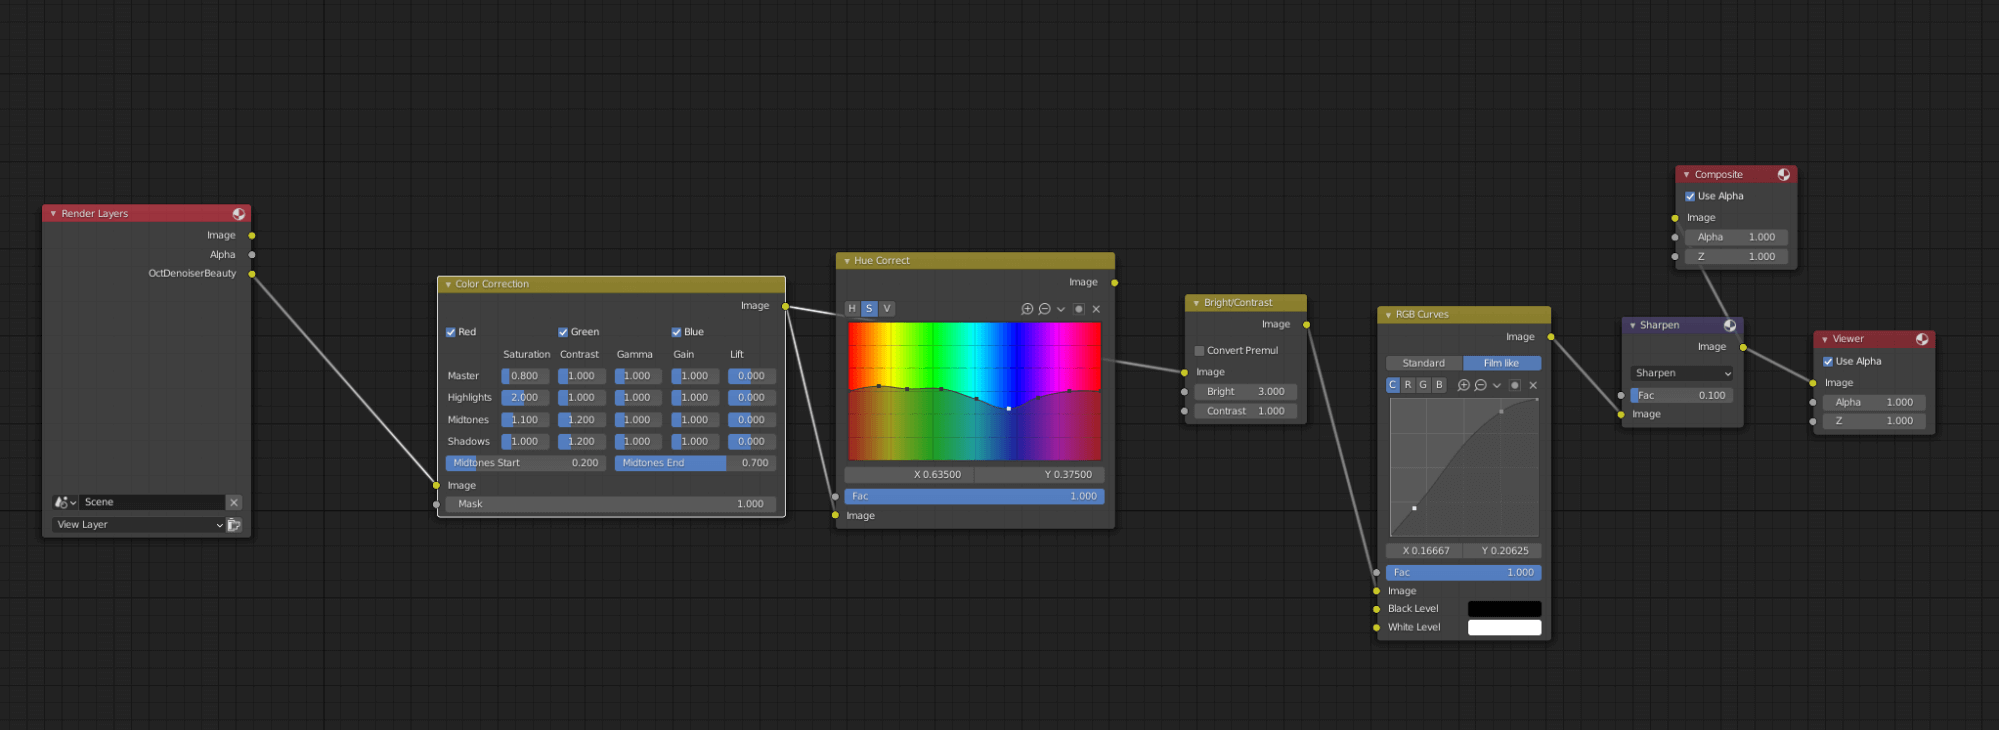Click Render Layers Alpha output socket
1999x731 pixels.
click(252, 255)
